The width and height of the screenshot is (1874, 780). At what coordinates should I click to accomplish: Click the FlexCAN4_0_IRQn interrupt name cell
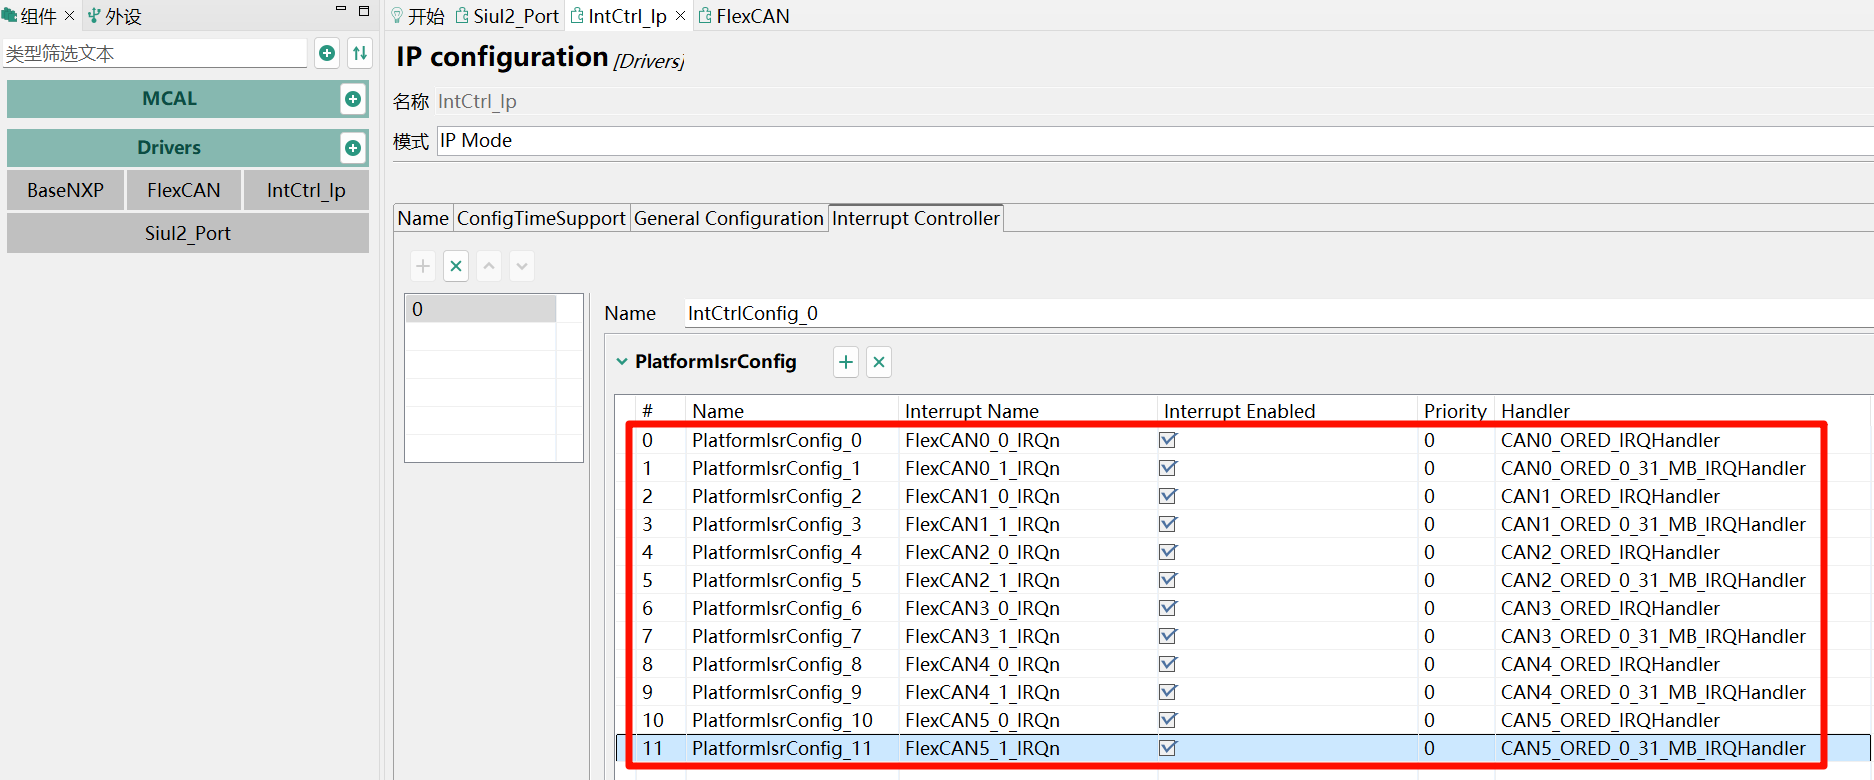(x=982, y=664)
